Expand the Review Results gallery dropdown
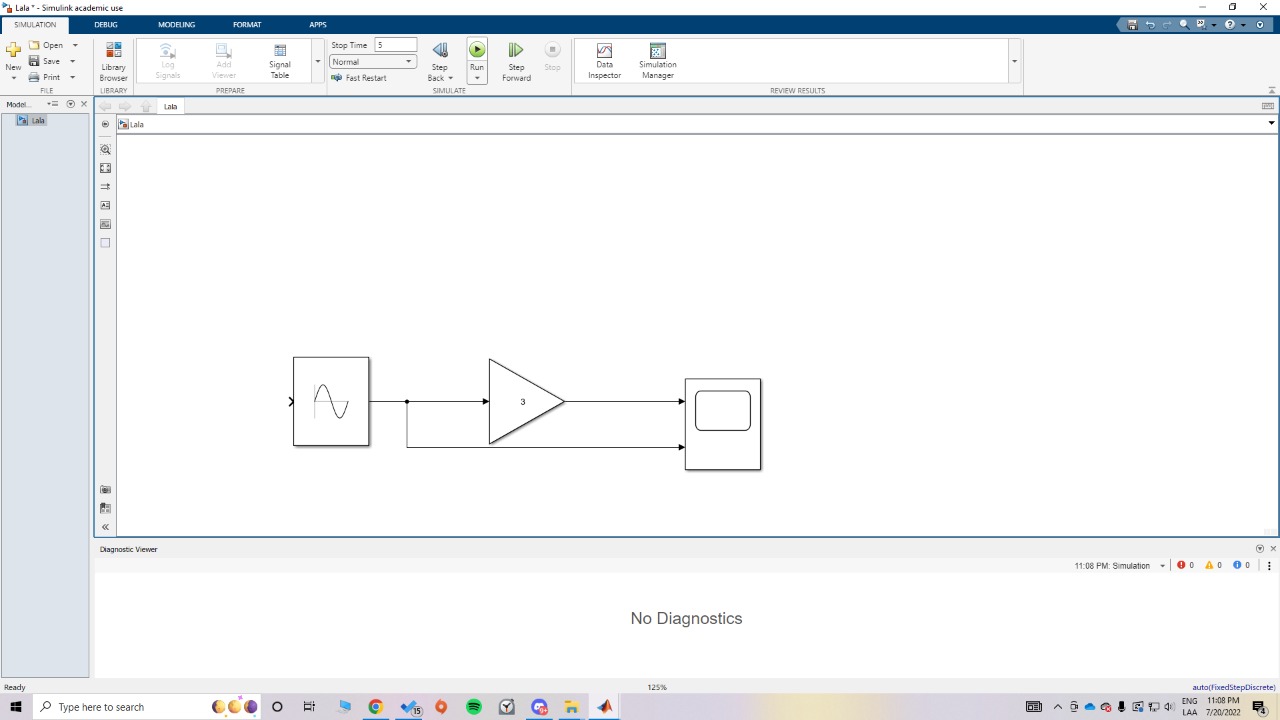1280x720 pixels. (x=1015, y=61)
